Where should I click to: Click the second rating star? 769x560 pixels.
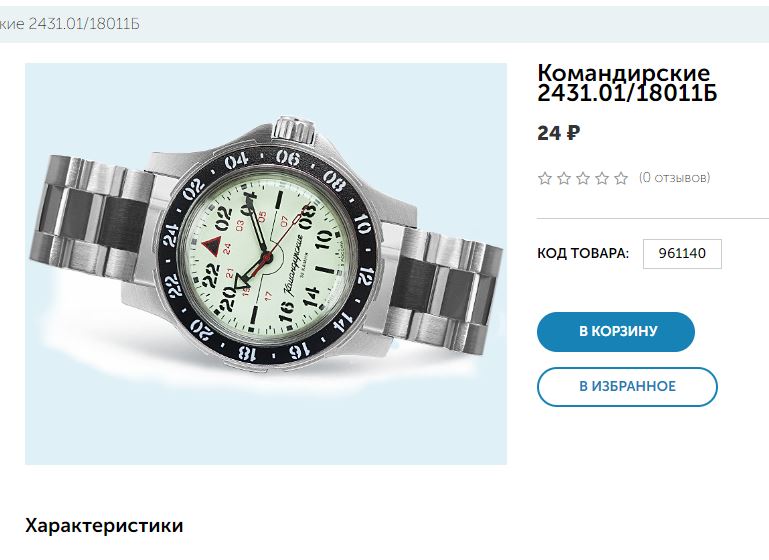[564, 178]
